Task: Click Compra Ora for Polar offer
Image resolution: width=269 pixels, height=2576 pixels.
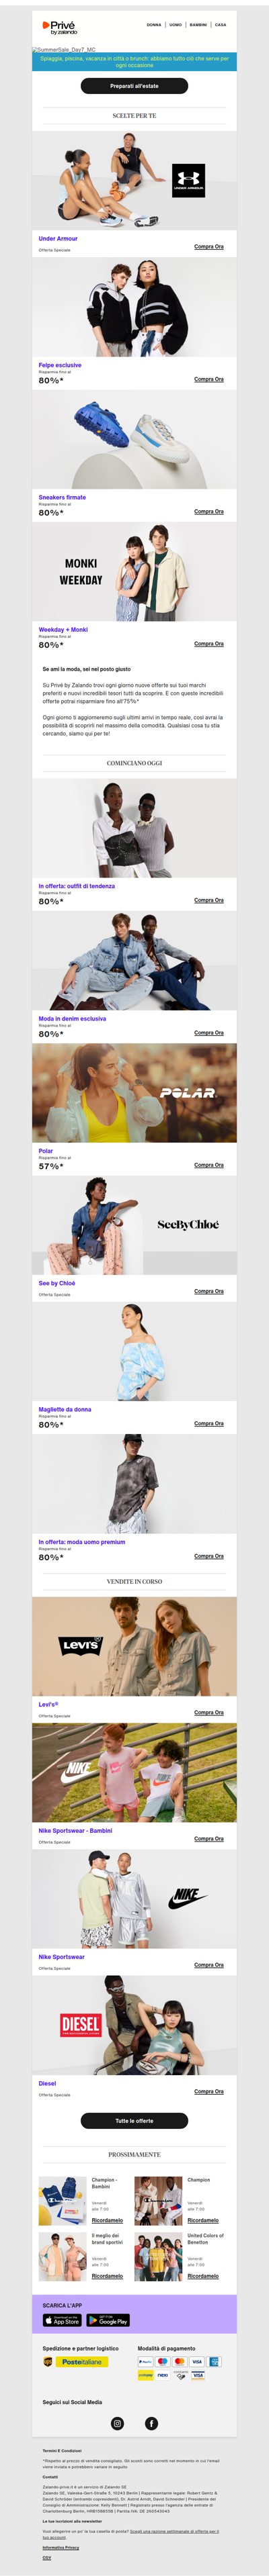Action: [209, 1165]
